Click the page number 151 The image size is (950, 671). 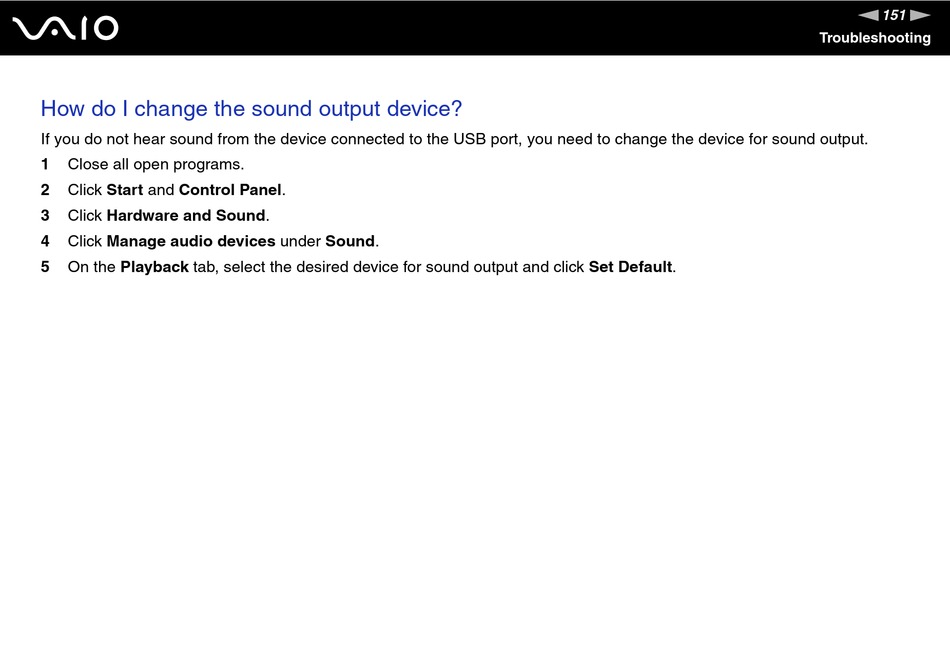point(894,15)
